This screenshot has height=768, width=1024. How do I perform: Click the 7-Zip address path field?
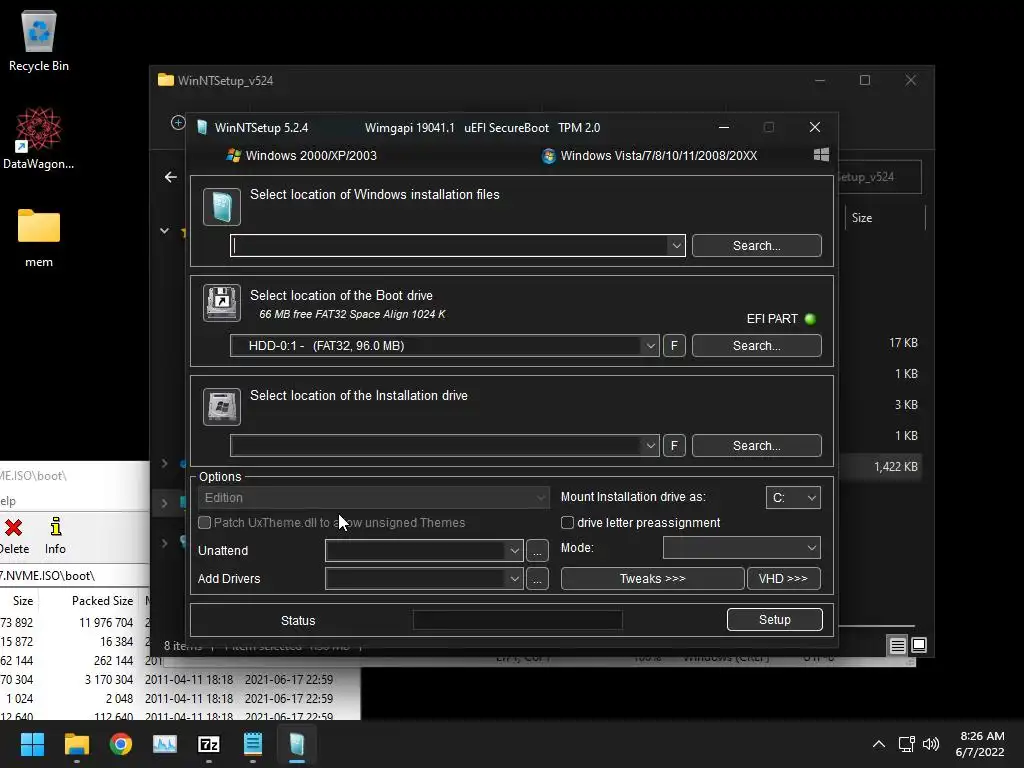tap(74, 575)
